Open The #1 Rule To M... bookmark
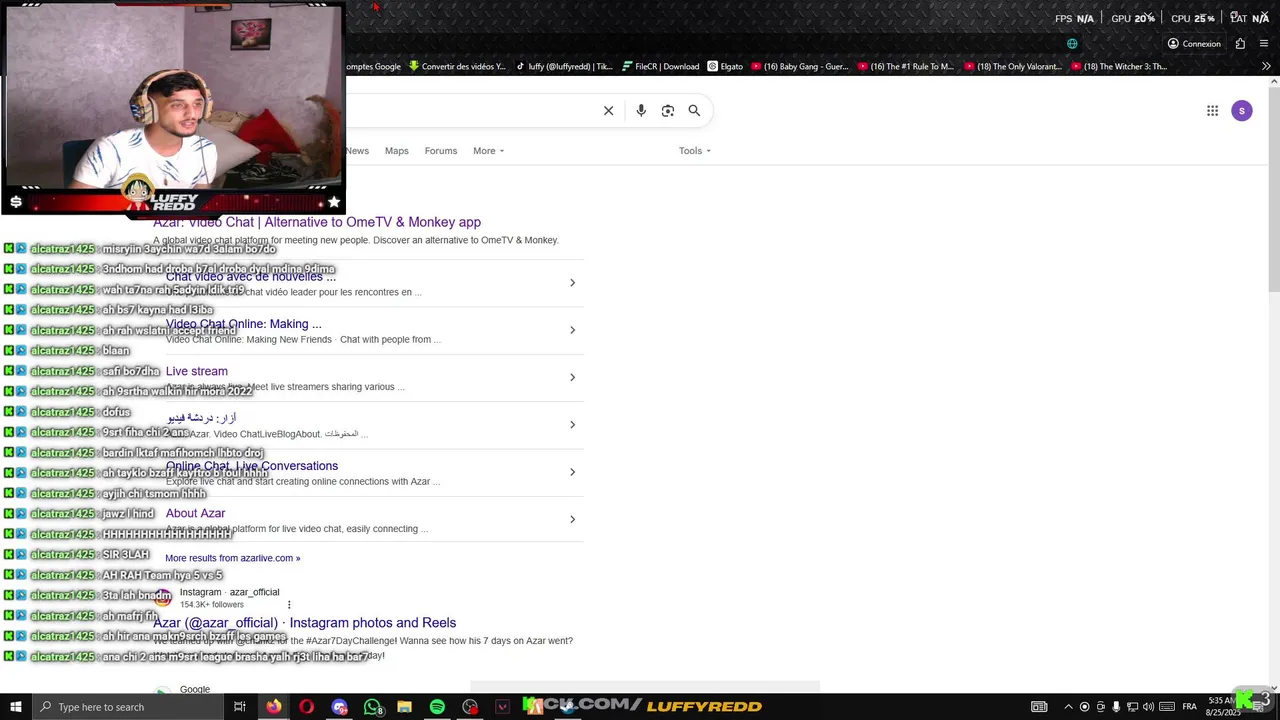Image resolution: width=1280 pixels, height=720 pixels. point(906,67)
